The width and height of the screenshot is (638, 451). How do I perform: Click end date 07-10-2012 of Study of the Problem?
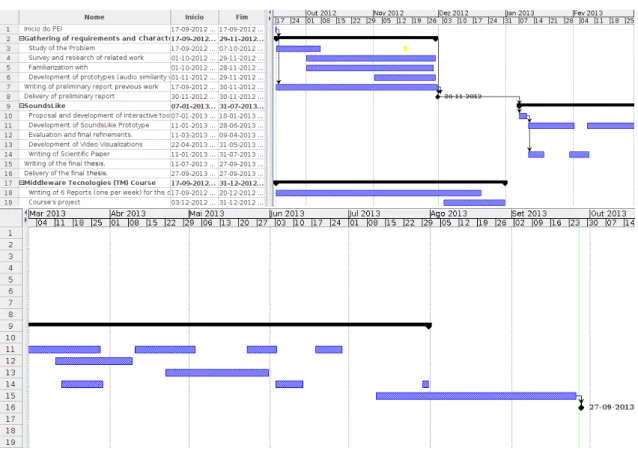[x=241, y=48]
